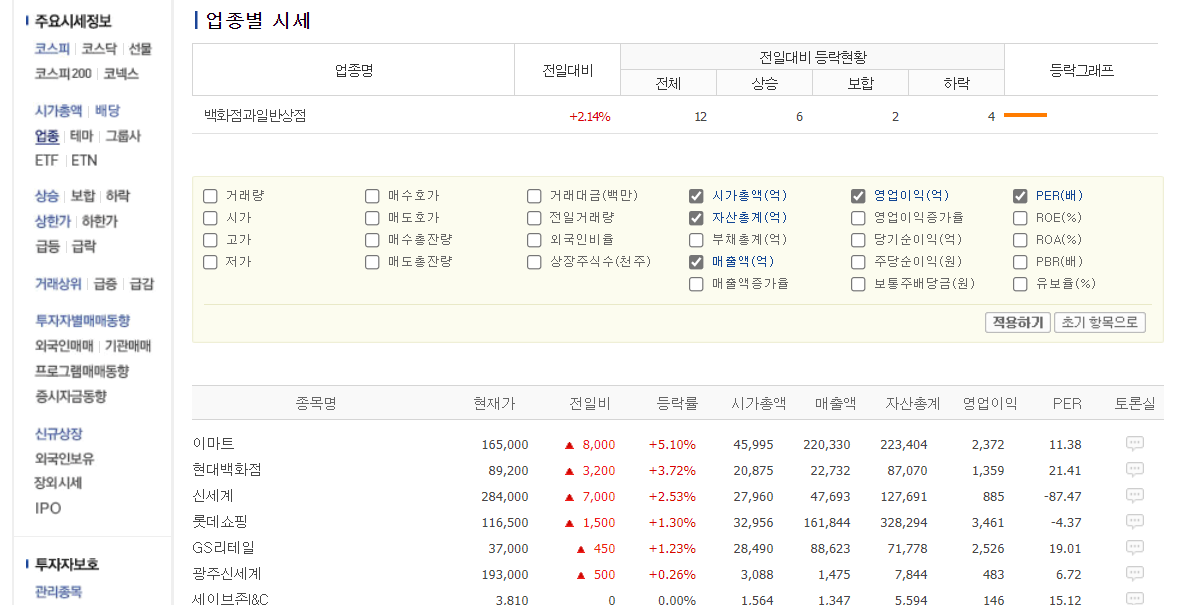
Task: Open 상한가 list link
Action: pos(52,221)
